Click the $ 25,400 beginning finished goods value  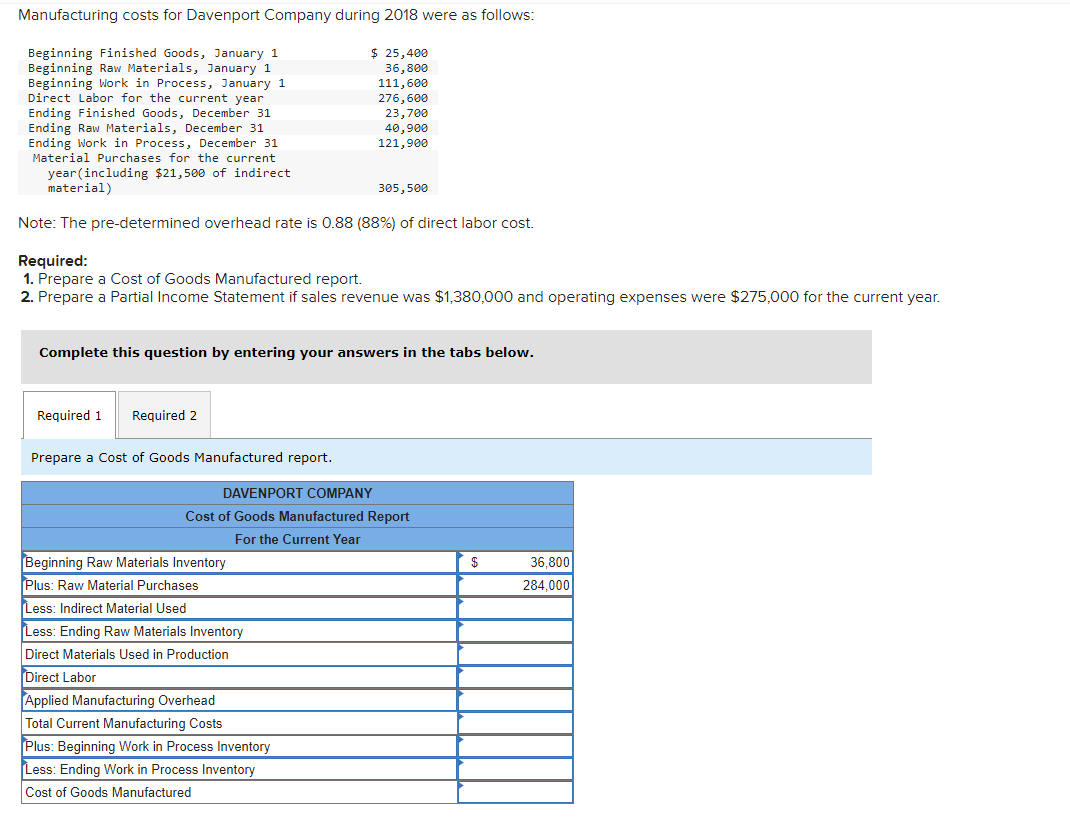[399, 53]
